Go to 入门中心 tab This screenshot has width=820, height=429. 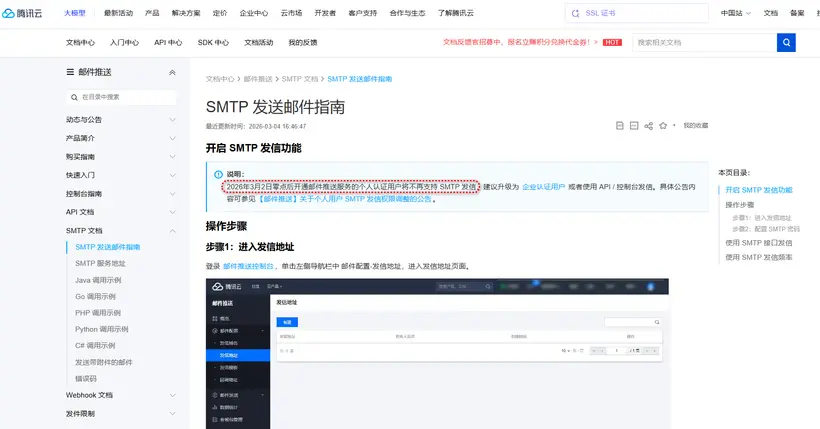click(x=124, y=42)
